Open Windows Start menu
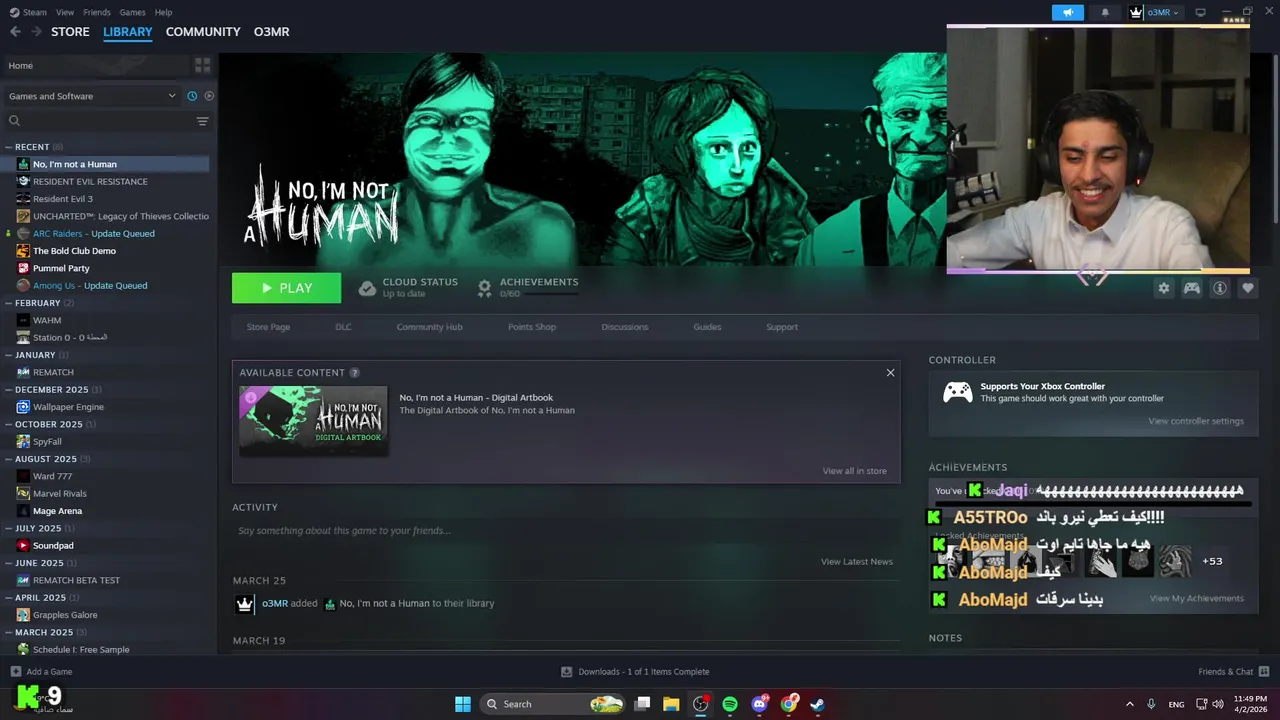1280x720 pixels. pyautogui.click(x=463, y=704)
